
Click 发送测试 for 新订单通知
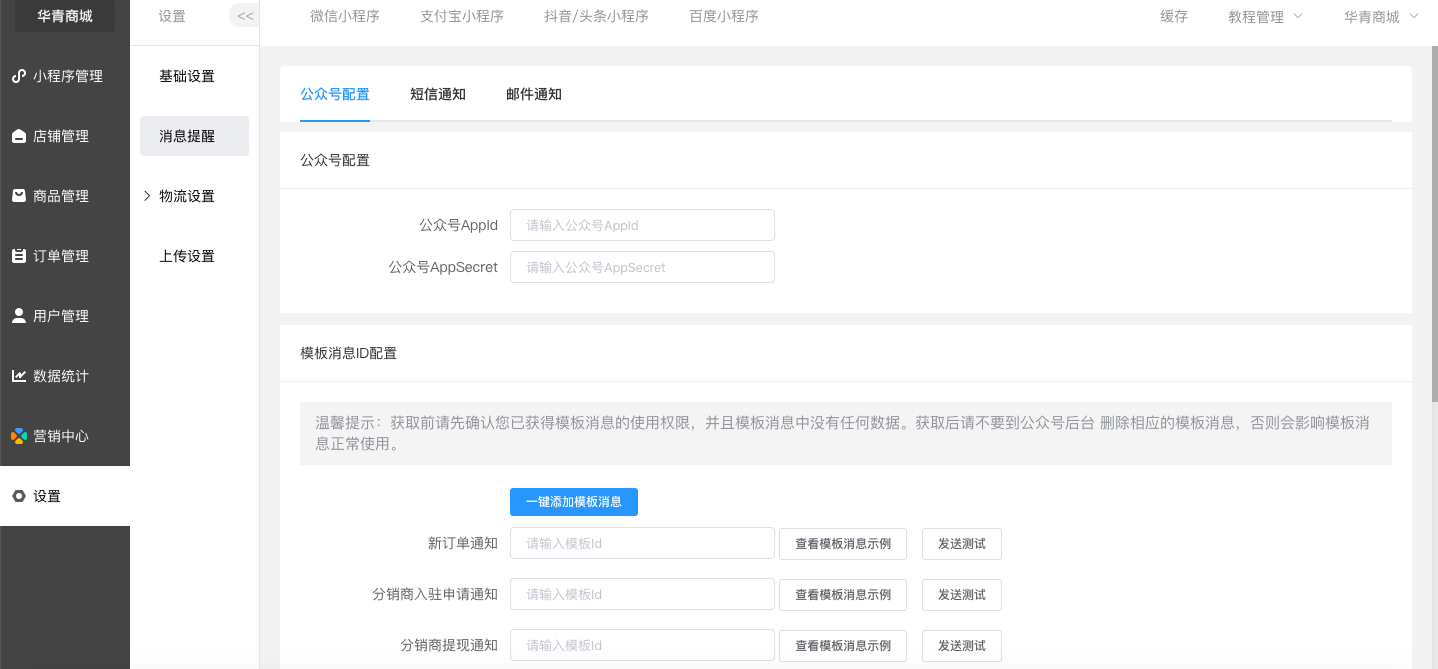[962, 543]
